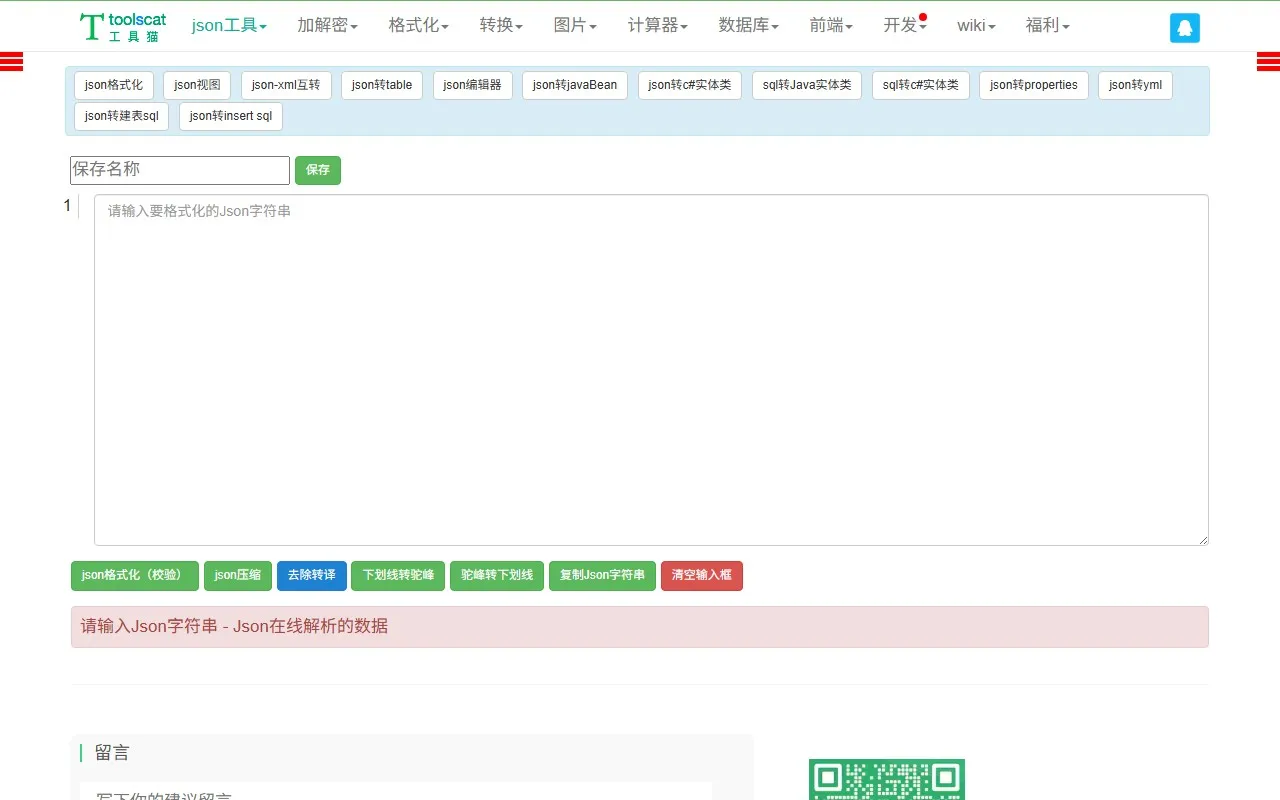Open the QQ contact icon
This screenshot has width=1280, height=800.
coord(1184,28)
